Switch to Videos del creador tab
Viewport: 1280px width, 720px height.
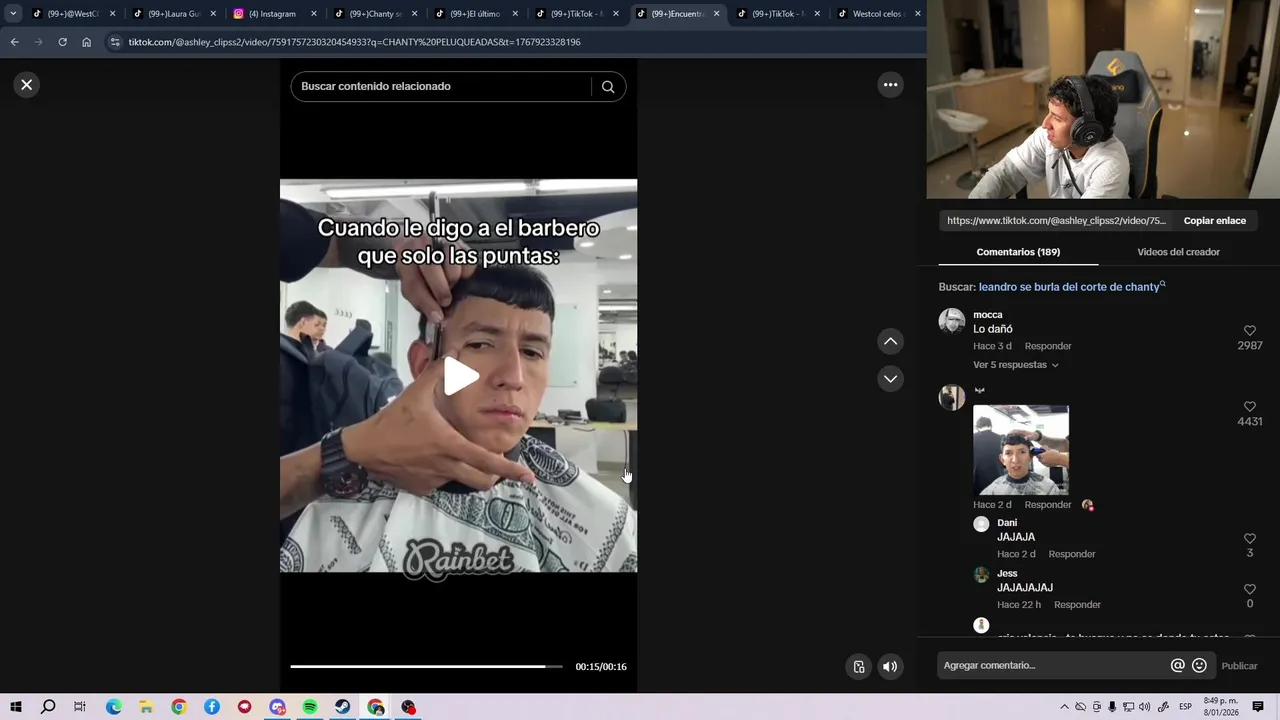click(x=1178, y=252)
